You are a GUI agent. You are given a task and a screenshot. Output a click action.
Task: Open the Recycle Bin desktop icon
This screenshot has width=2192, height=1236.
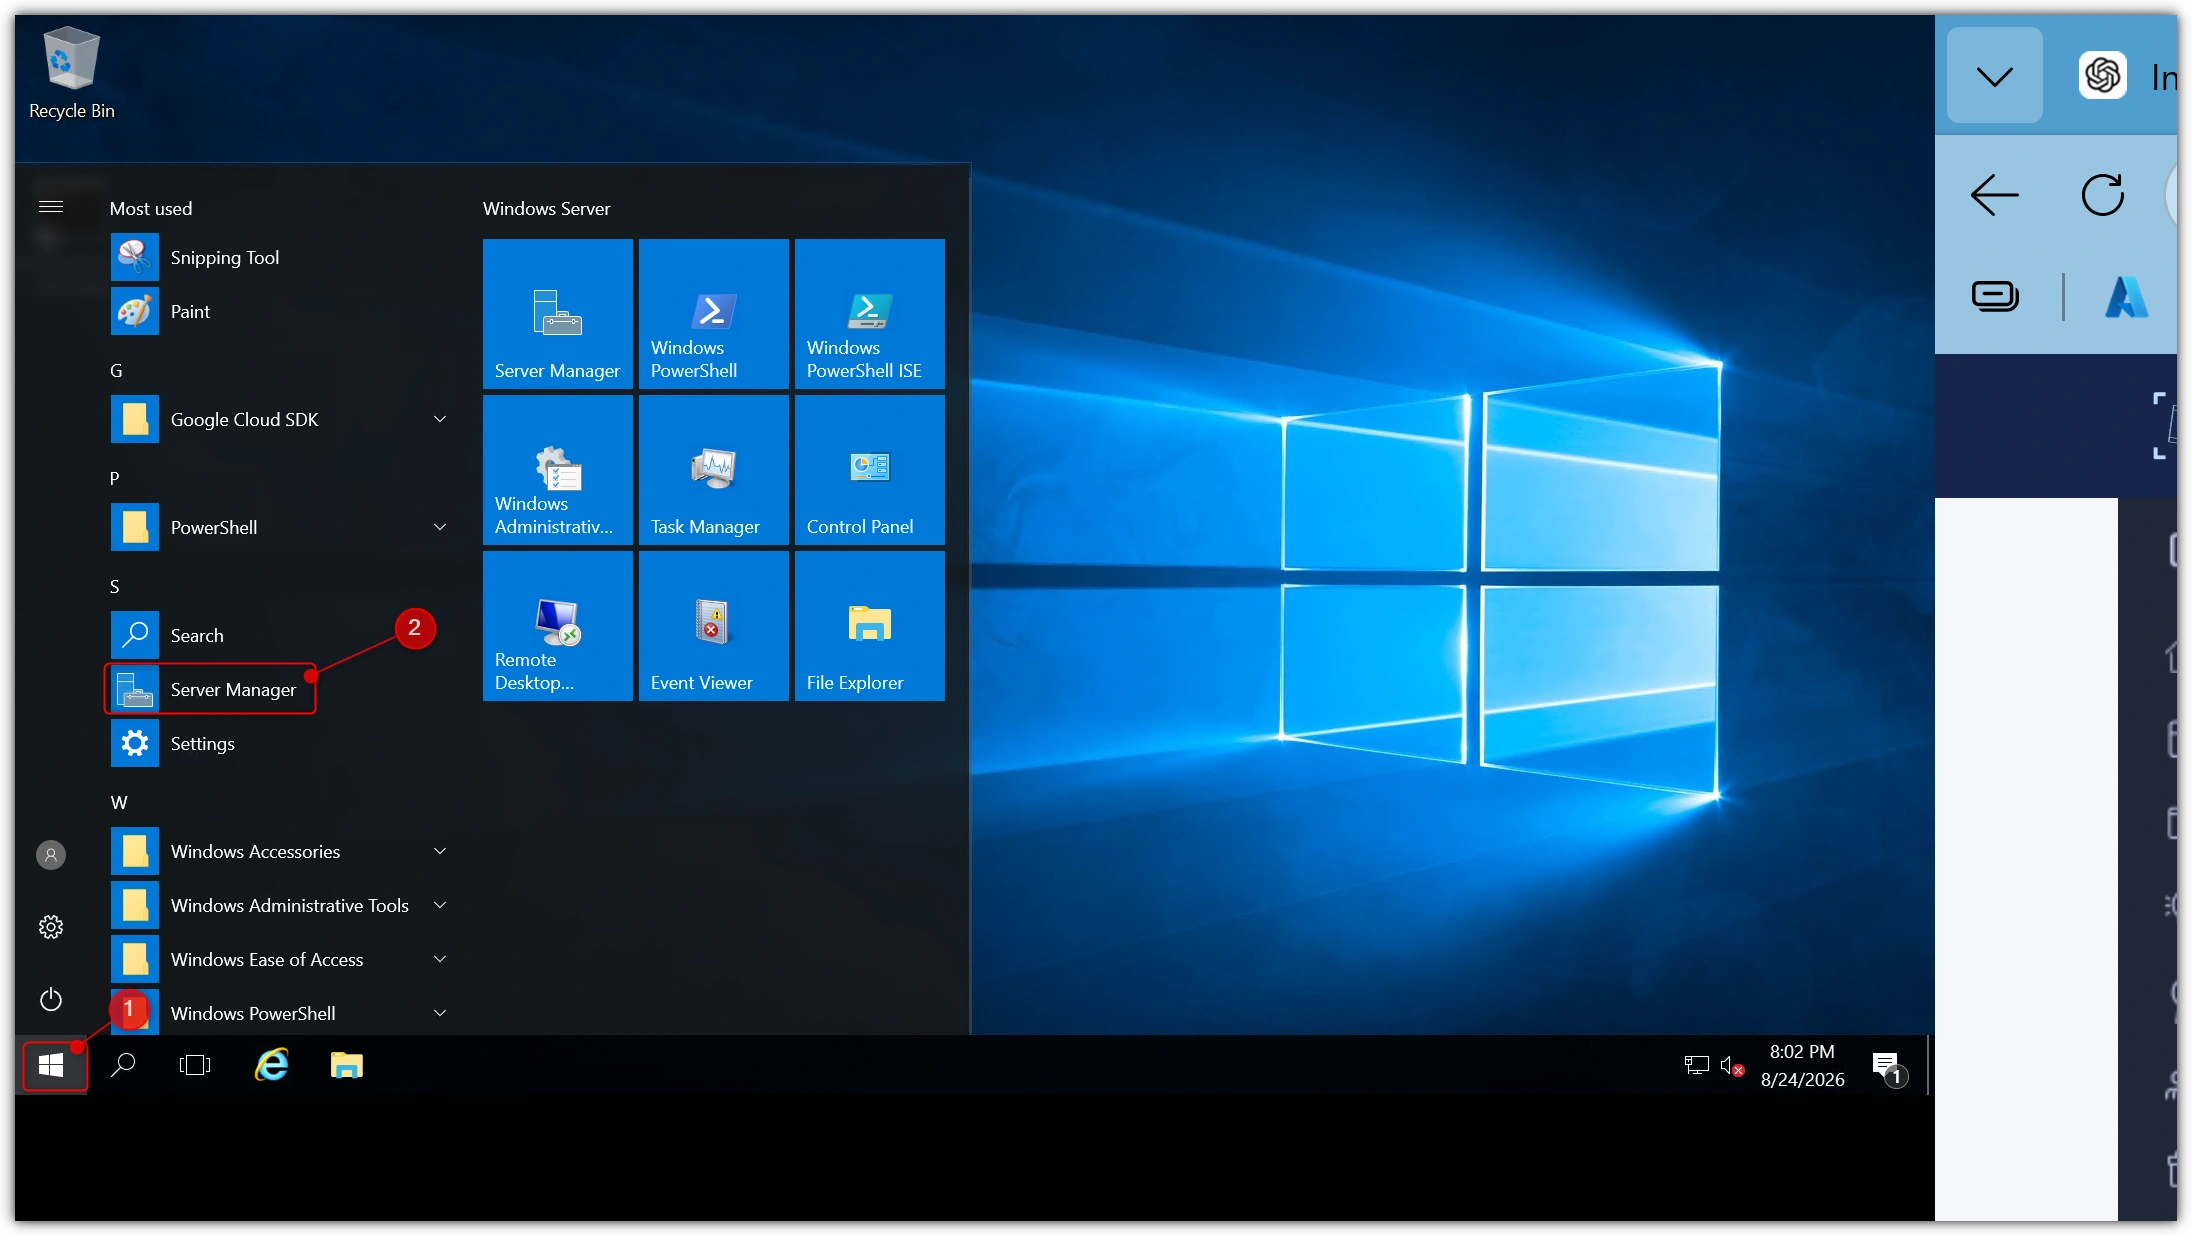pos(71,73)
